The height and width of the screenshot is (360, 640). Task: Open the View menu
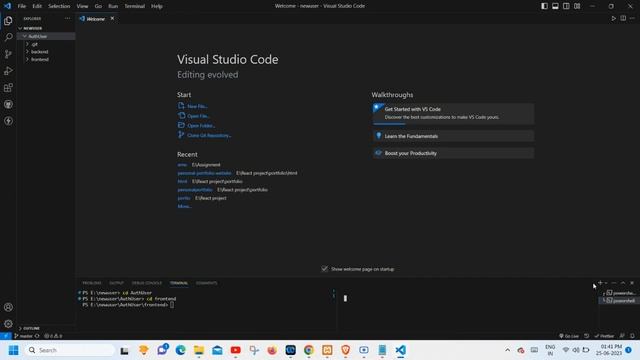[x=82, y=6]
